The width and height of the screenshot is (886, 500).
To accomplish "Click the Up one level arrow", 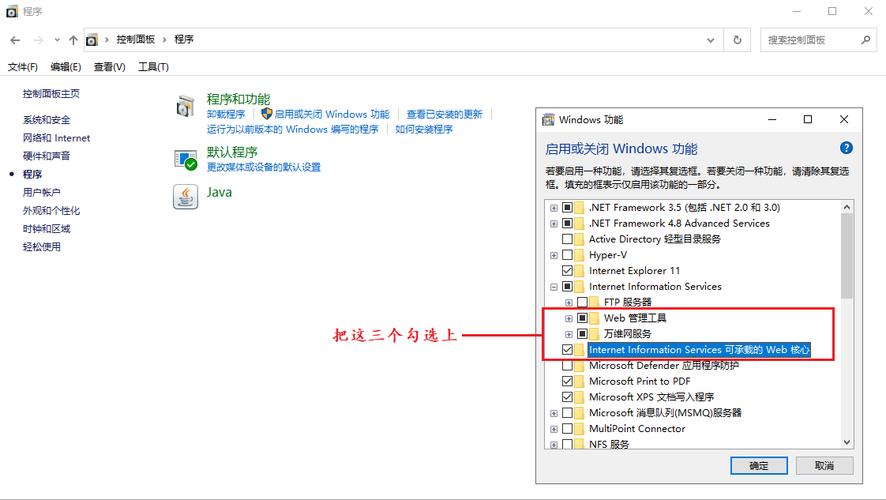I will tap(73, 40).
